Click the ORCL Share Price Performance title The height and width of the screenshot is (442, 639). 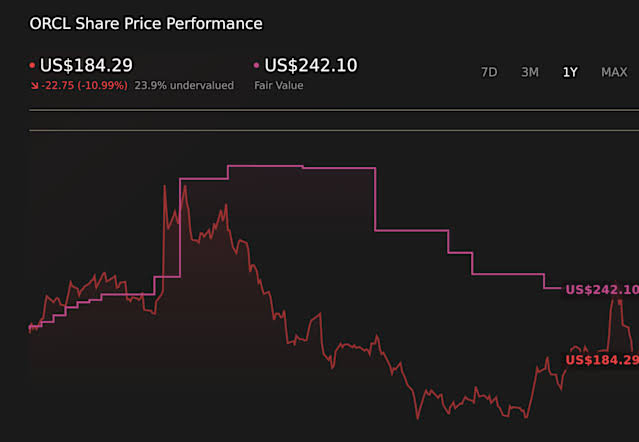point(146,24)
